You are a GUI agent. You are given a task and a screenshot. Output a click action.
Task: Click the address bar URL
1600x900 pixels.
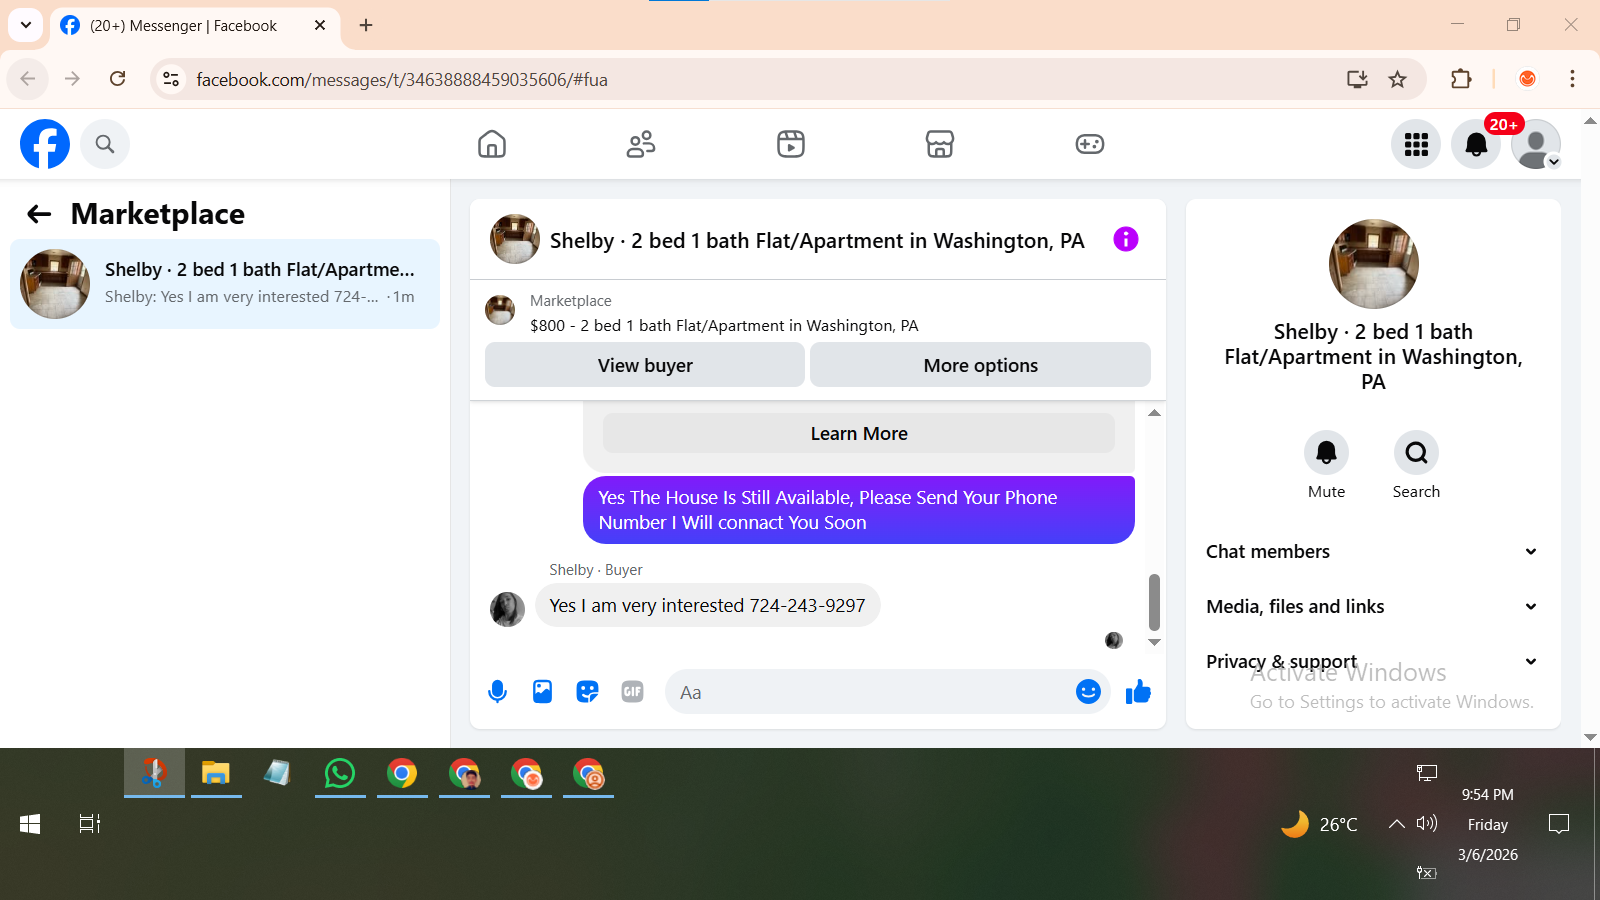pyautogui.click(x=402, y=80)
